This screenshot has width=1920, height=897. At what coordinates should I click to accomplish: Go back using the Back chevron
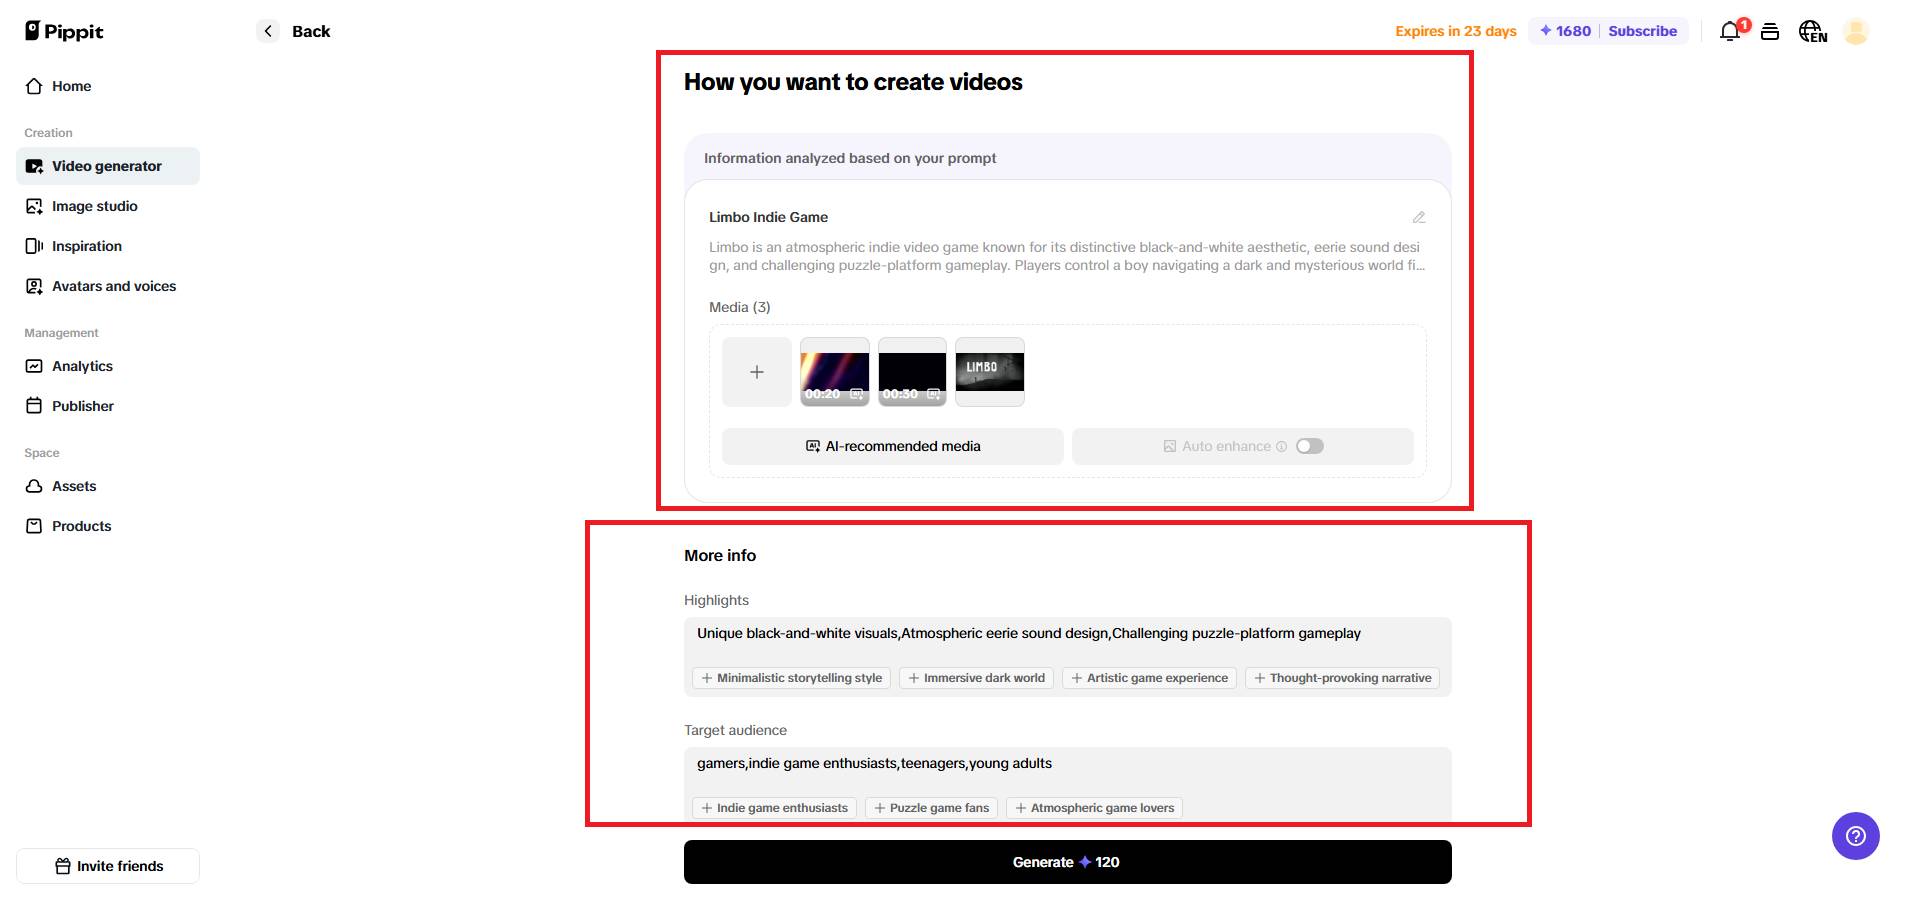tap(268, 31)
